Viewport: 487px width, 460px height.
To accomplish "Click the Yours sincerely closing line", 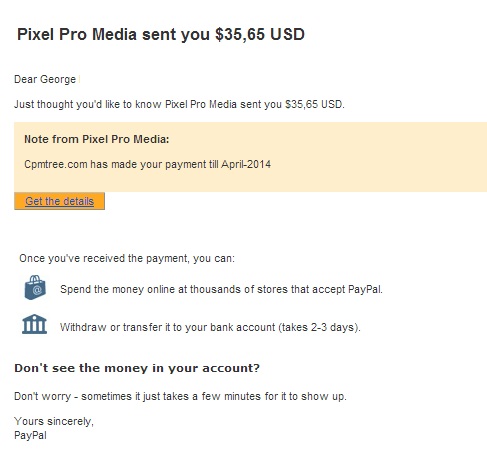I will click(x=54, y=421).
